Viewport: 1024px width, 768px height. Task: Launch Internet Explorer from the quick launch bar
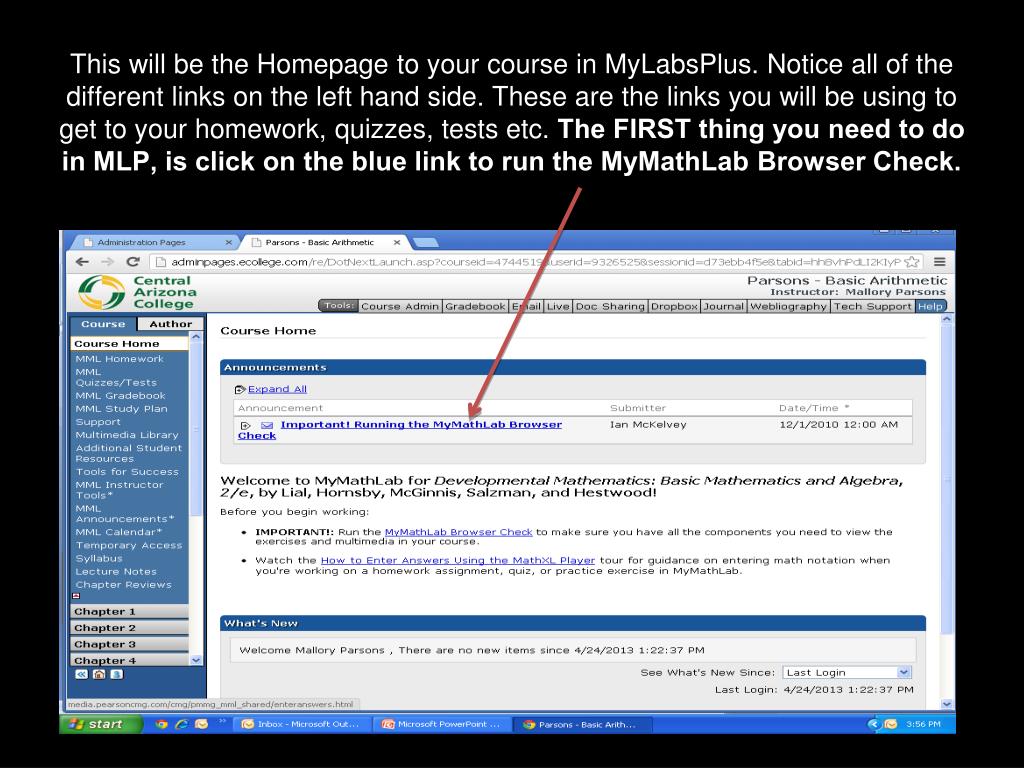(182, 724)
